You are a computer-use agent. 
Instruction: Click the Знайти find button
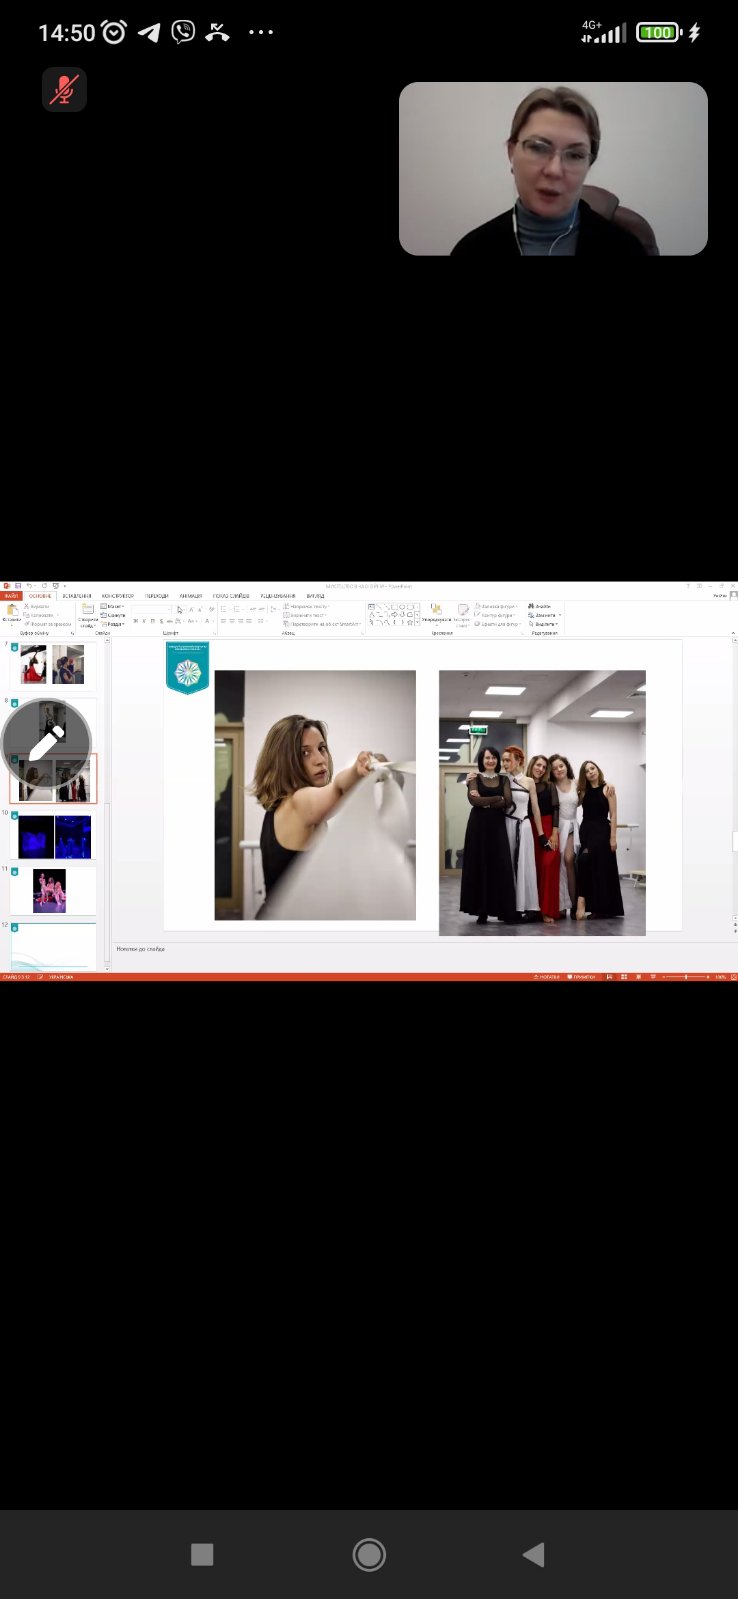[540, 607]
